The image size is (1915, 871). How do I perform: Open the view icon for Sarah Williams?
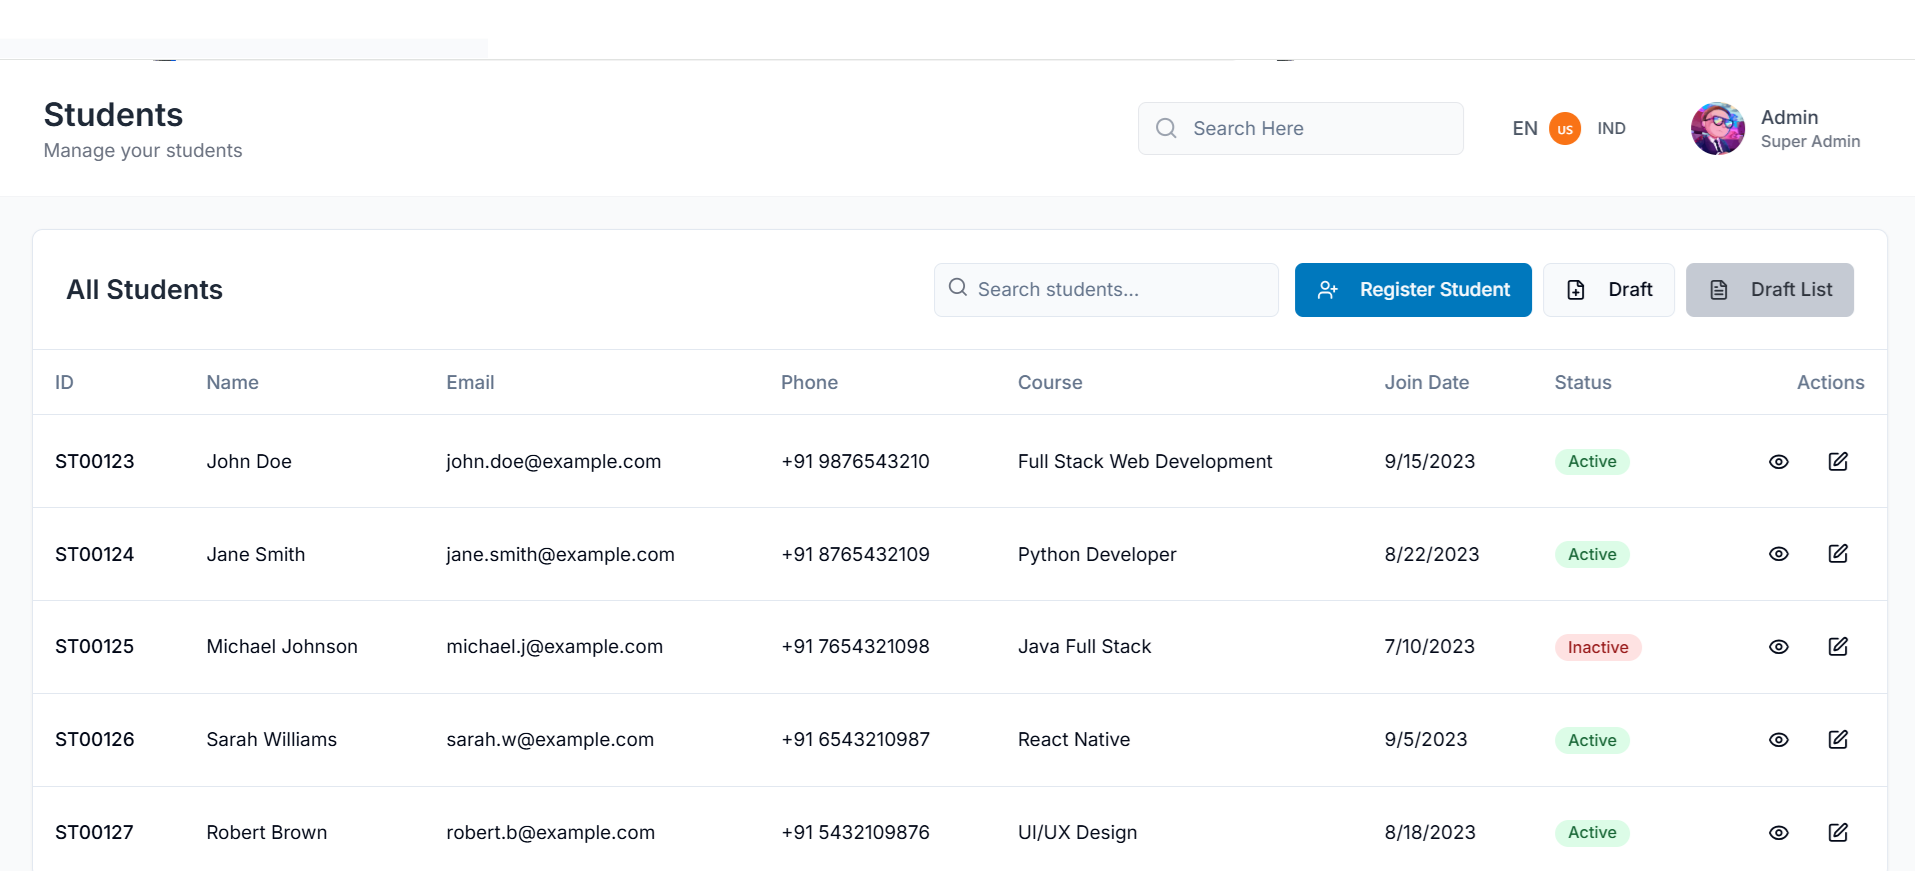[1778, 740]
